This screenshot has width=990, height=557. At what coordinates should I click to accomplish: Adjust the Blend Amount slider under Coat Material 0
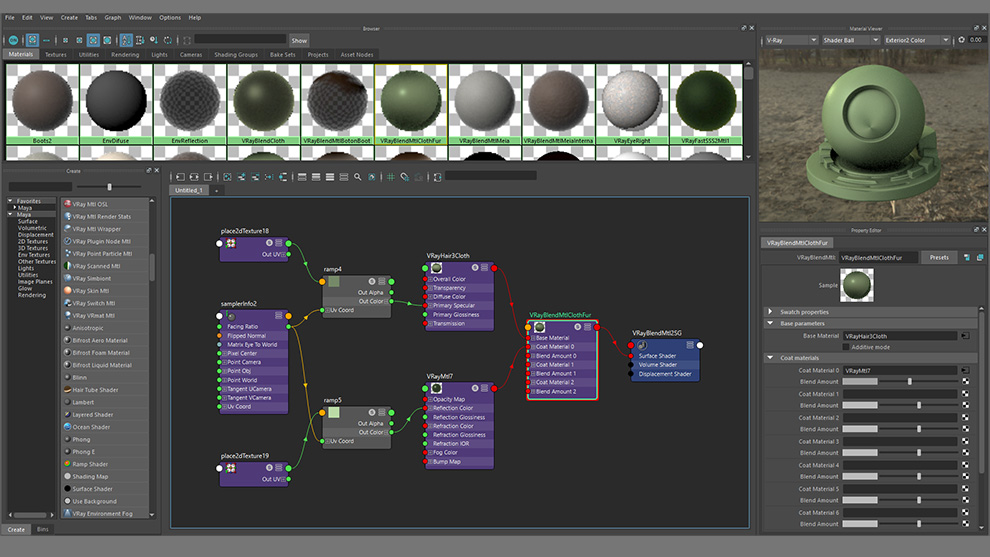909,382
